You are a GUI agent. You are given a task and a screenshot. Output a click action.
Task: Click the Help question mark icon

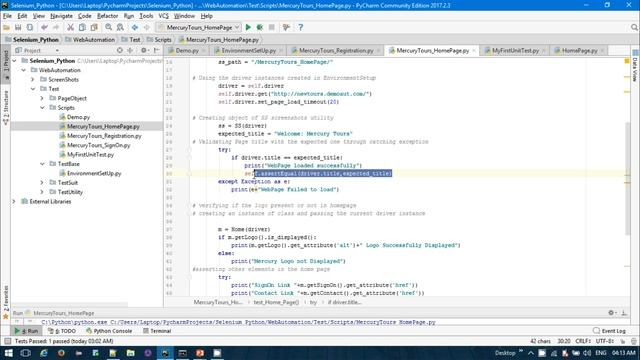[x=301, y=27]
